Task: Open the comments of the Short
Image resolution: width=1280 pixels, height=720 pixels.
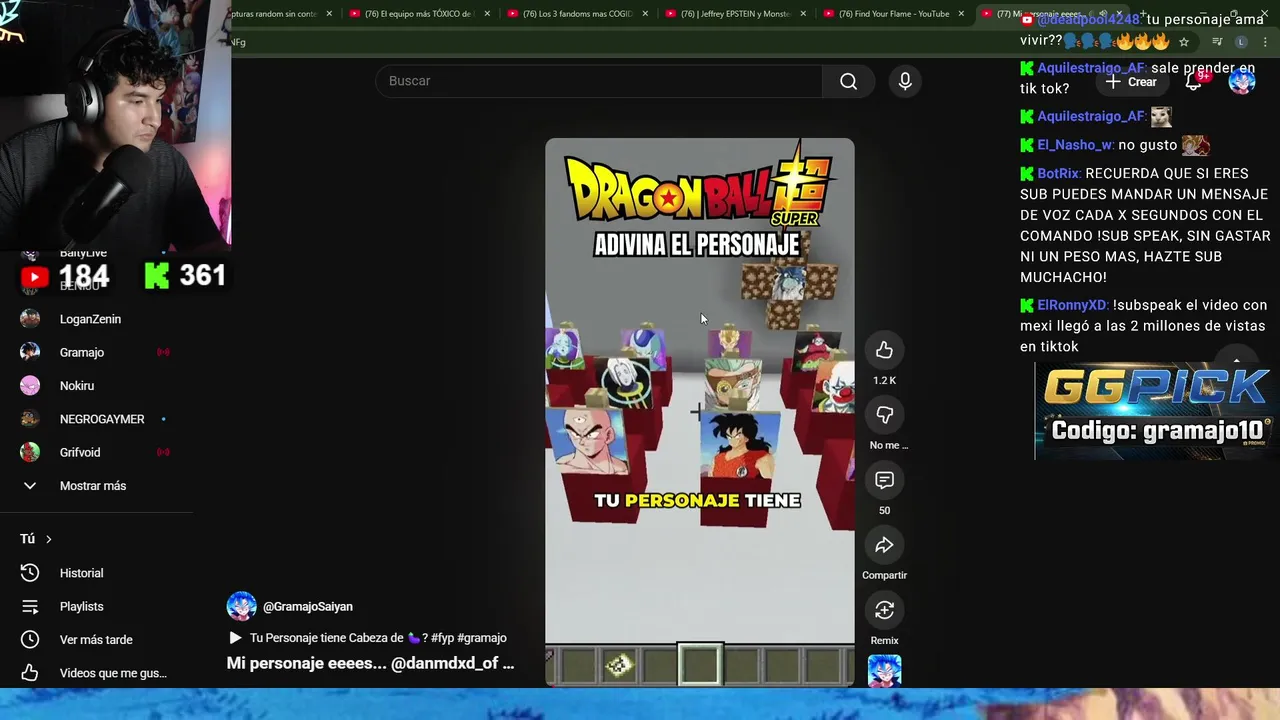Action: pyautogui.click(x=884, y=480)
